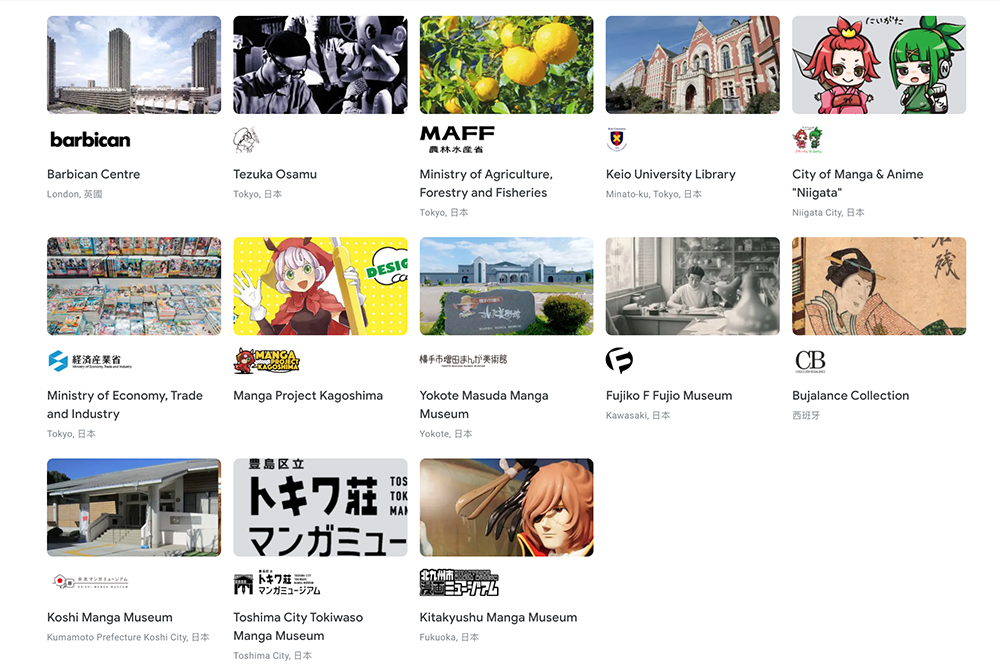This screenshot has height=669, width=1000.
Task: Click "Kumamoto Prefecture Koshi City, 日本" text
Action: pos(128,637)
